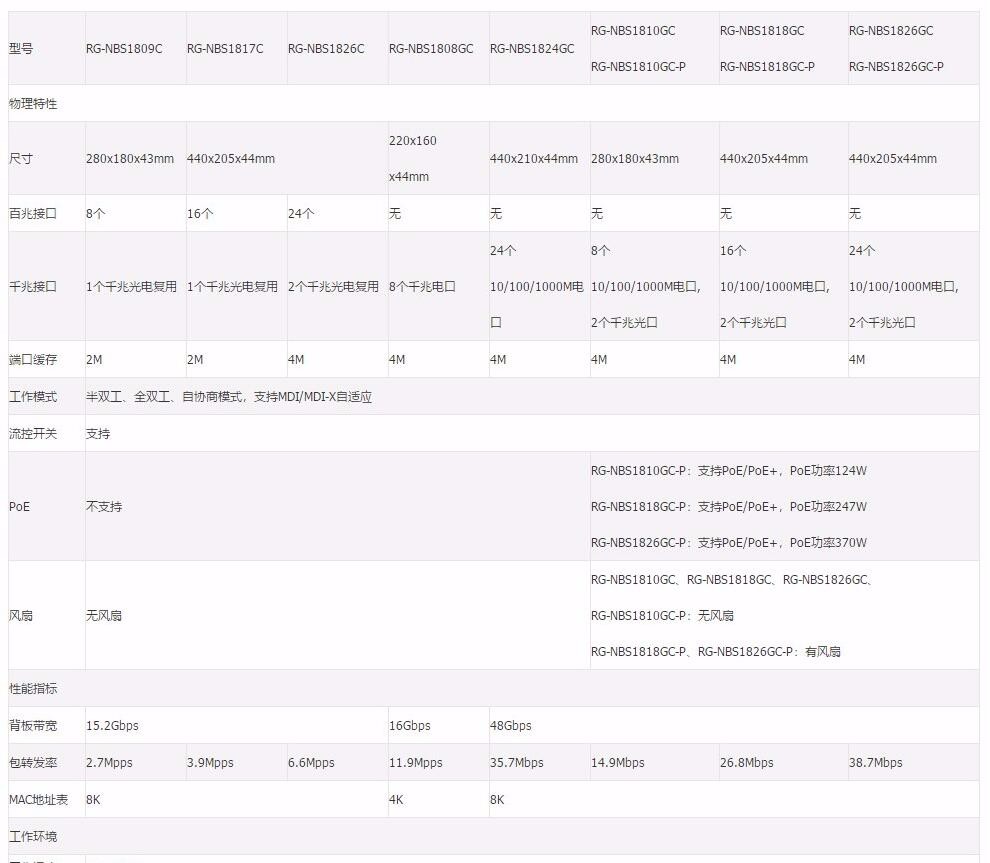Select "24个" in the 百兆接口 row

[x=301, y=213]
